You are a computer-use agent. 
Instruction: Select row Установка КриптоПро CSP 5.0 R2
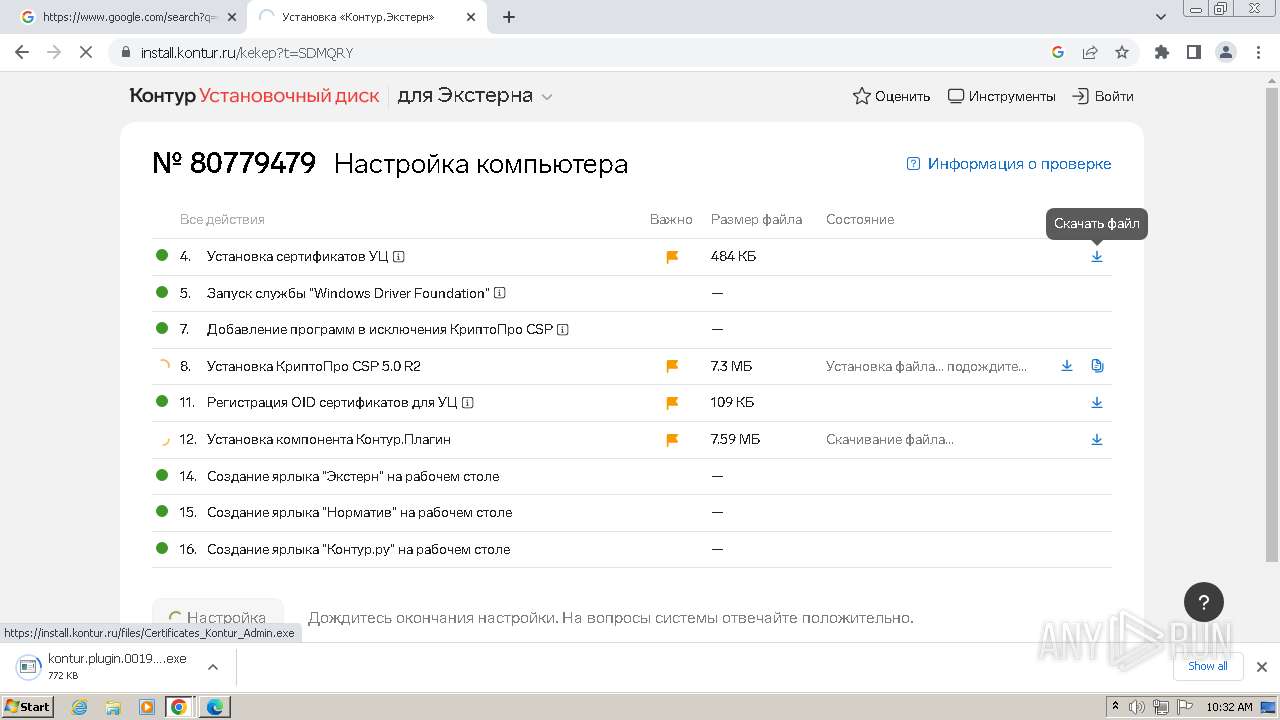coord(632,366)
